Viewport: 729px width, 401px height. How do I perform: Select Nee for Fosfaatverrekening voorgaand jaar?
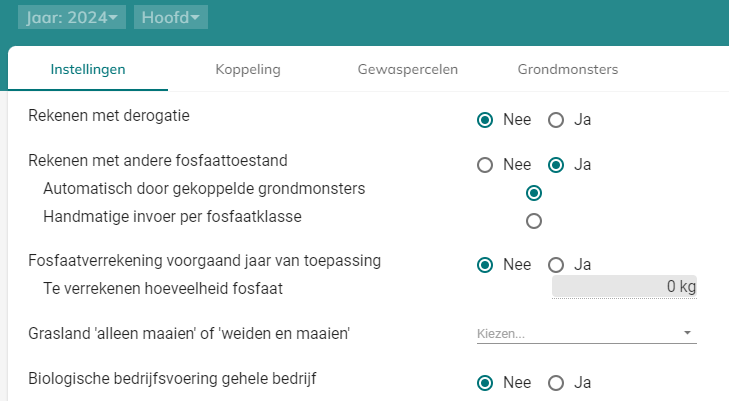coord(486,265)
